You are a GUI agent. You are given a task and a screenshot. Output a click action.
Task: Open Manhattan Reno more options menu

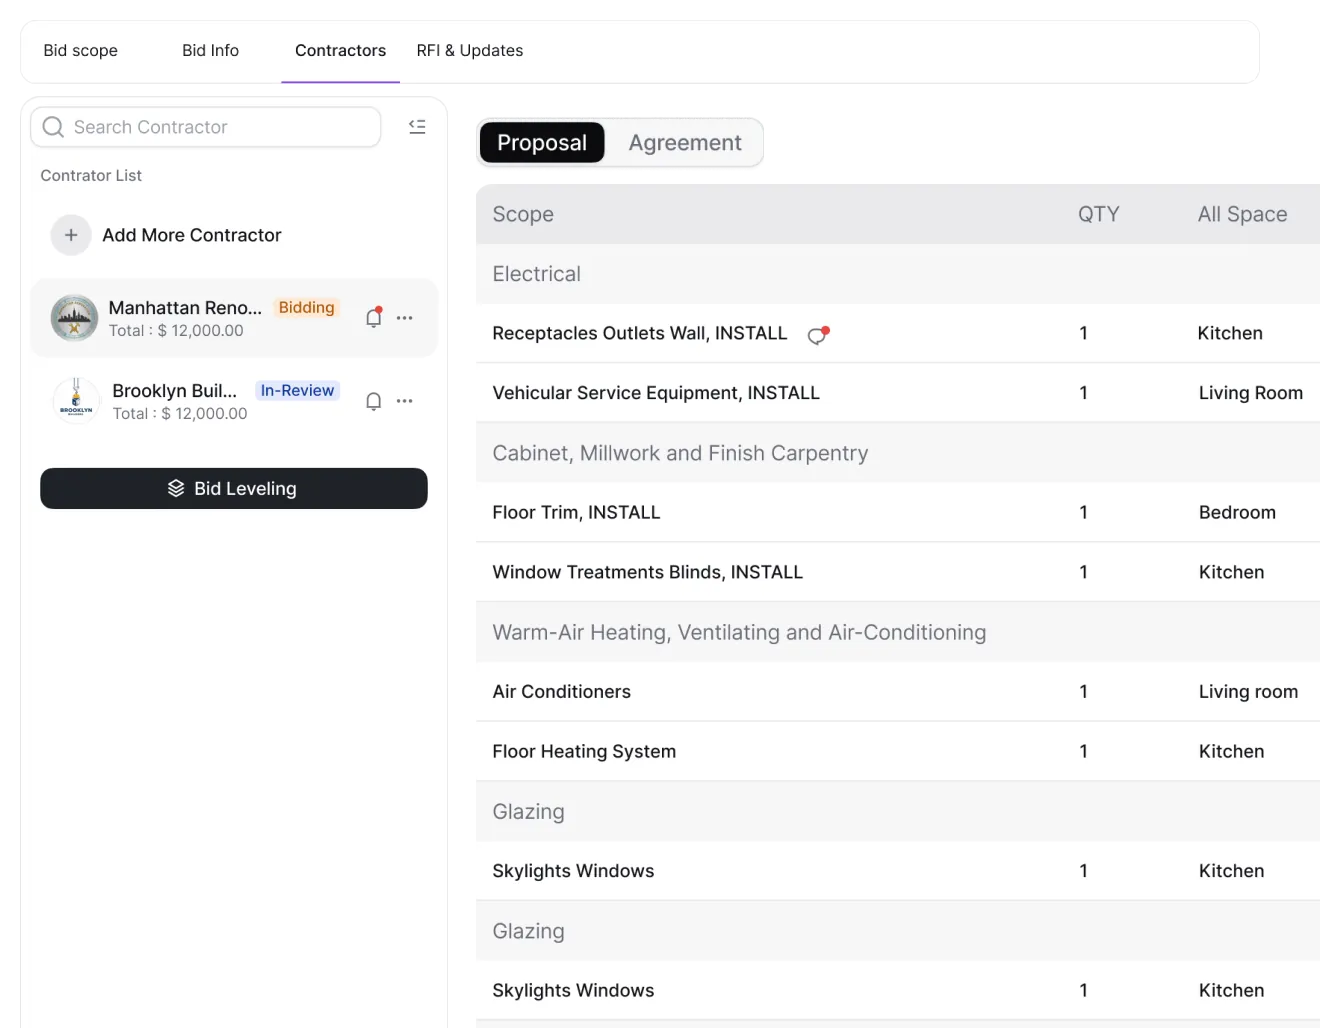[x=405, y=318]
